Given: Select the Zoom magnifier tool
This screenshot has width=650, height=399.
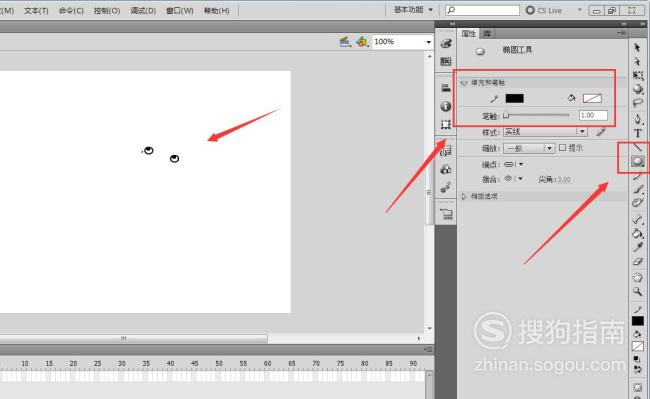Looking at the screenshot, I should pos(638,292).
